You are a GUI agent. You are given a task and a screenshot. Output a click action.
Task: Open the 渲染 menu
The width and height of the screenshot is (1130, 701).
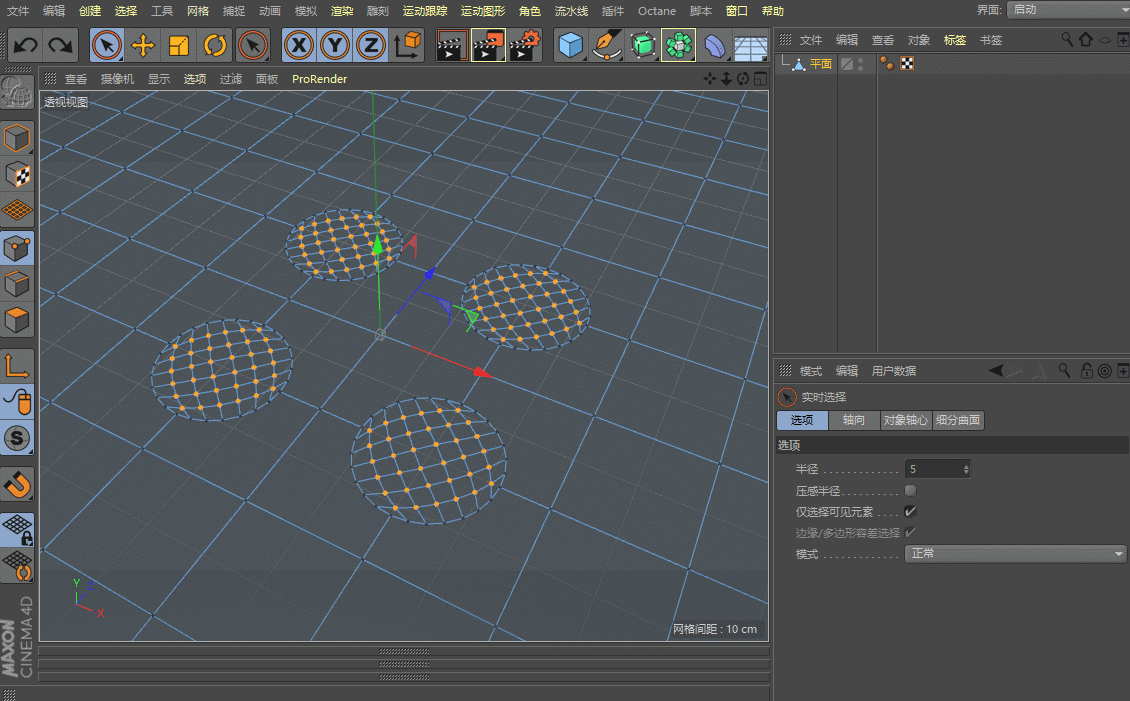click(x=341, y=11)
